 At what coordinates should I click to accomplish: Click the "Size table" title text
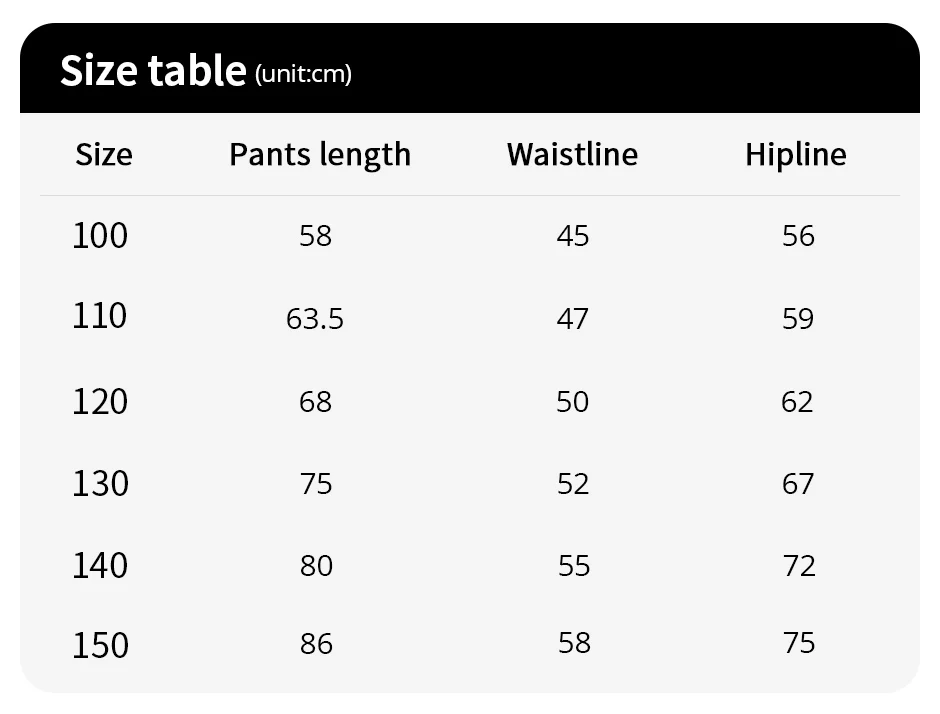click(152, 71)
